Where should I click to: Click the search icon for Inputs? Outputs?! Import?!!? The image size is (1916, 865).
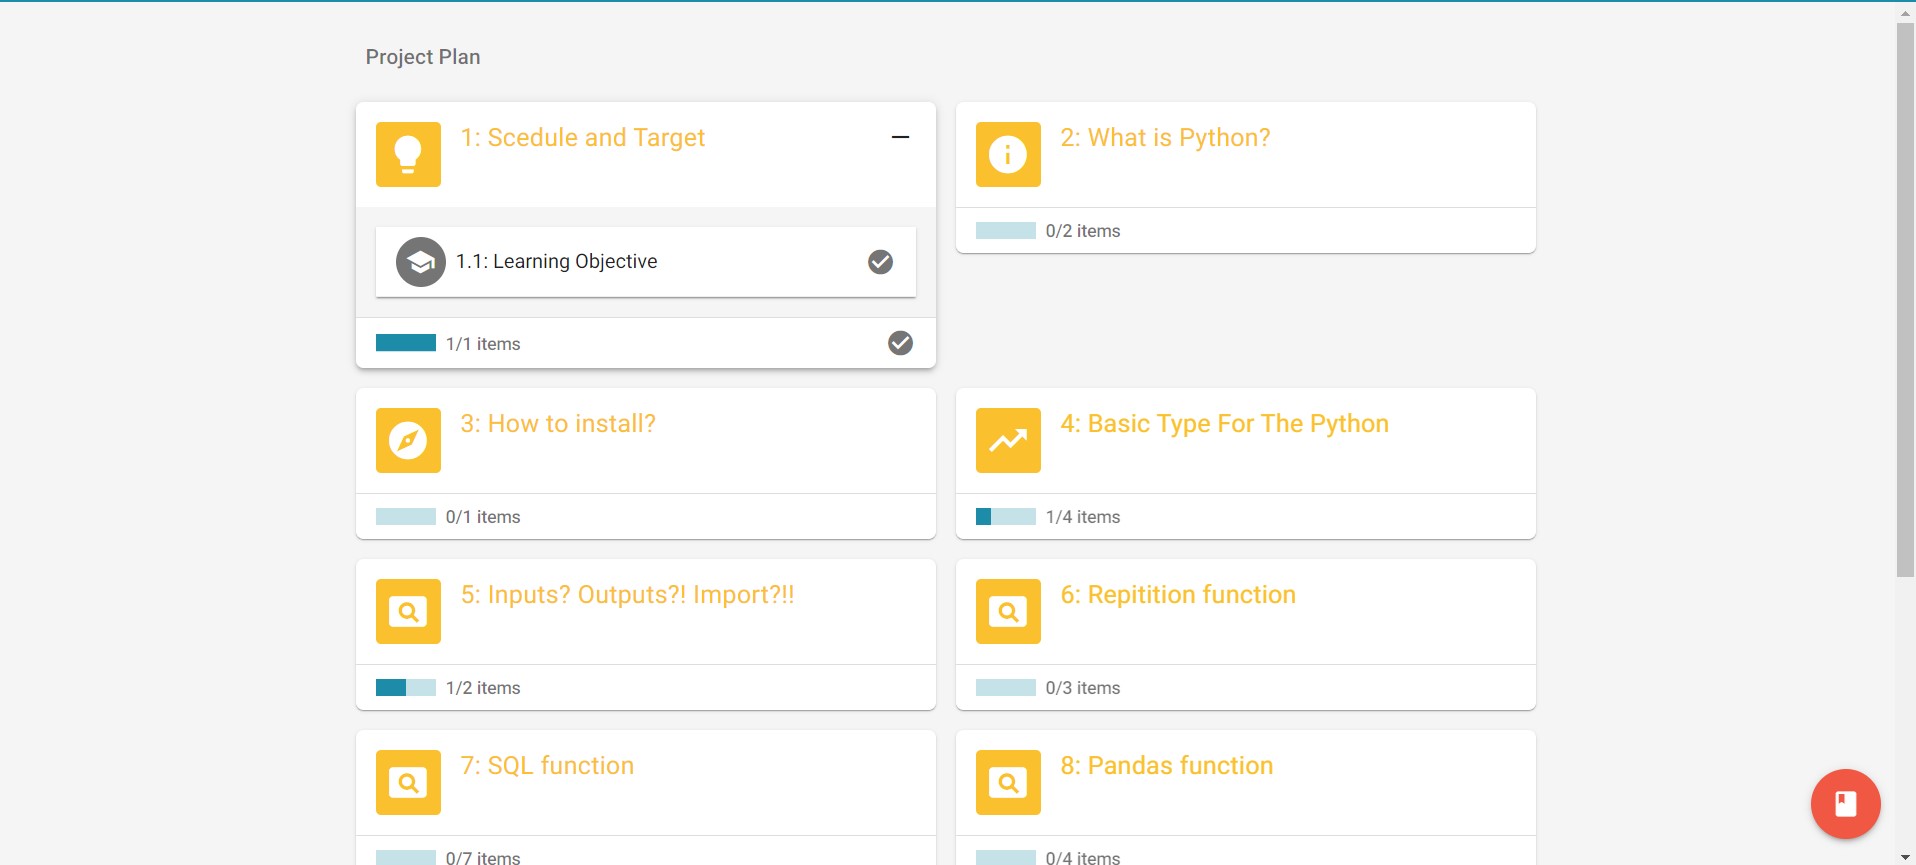tap(408, 611)
